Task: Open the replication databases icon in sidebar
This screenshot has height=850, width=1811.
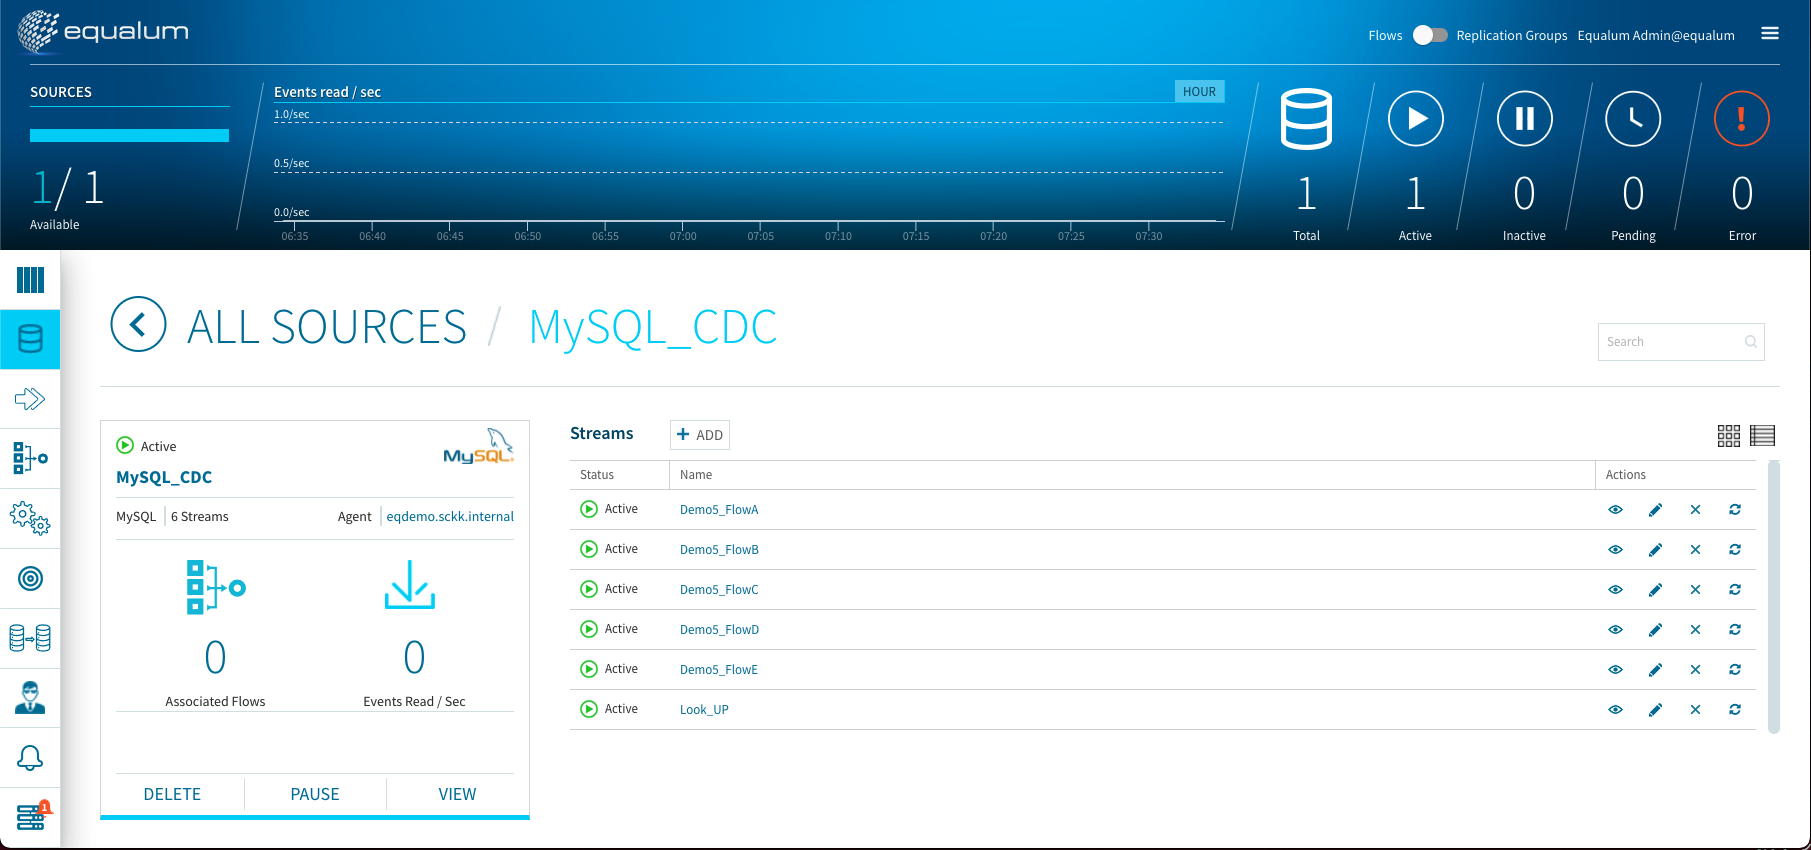Action: [30, 638]
